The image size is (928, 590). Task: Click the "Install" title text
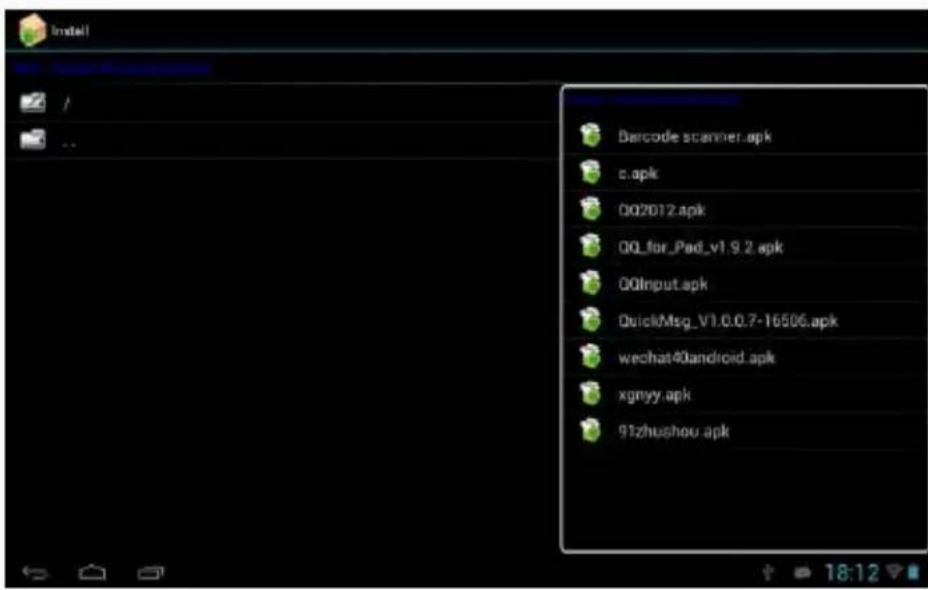click(70, 31)
